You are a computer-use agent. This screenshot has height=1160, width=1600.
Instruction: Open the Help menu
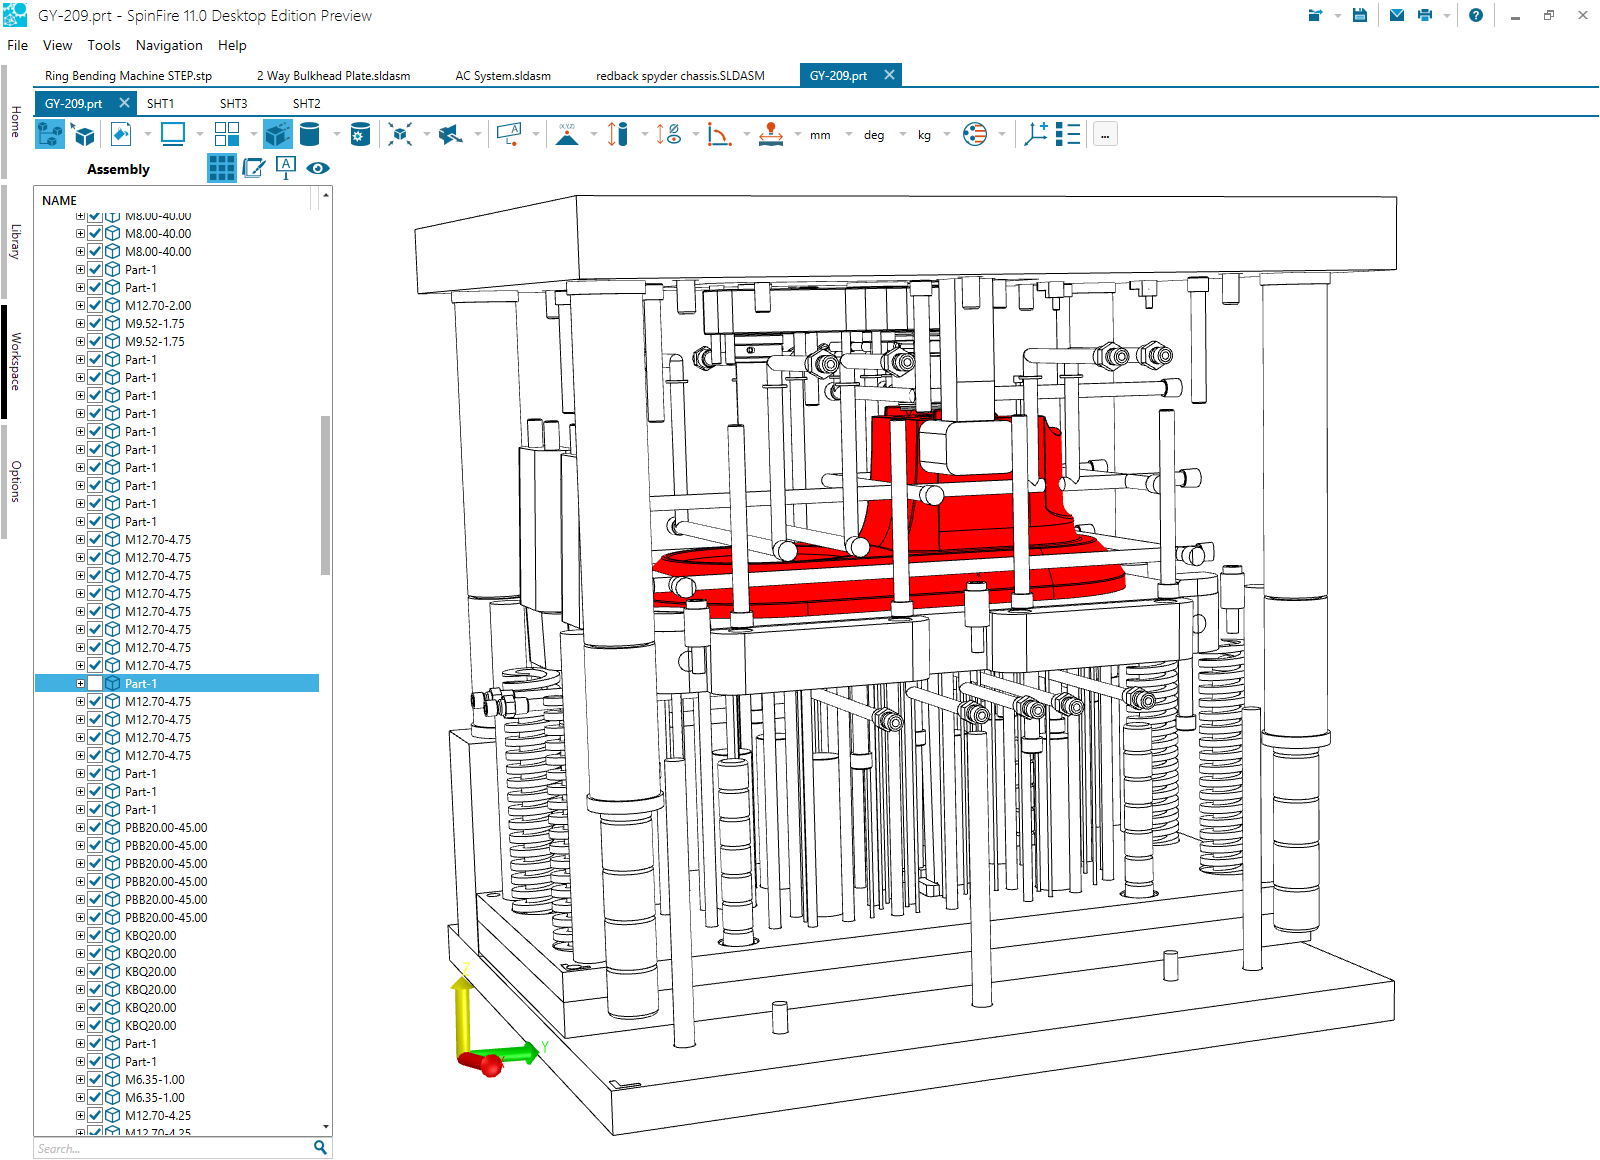232,45
